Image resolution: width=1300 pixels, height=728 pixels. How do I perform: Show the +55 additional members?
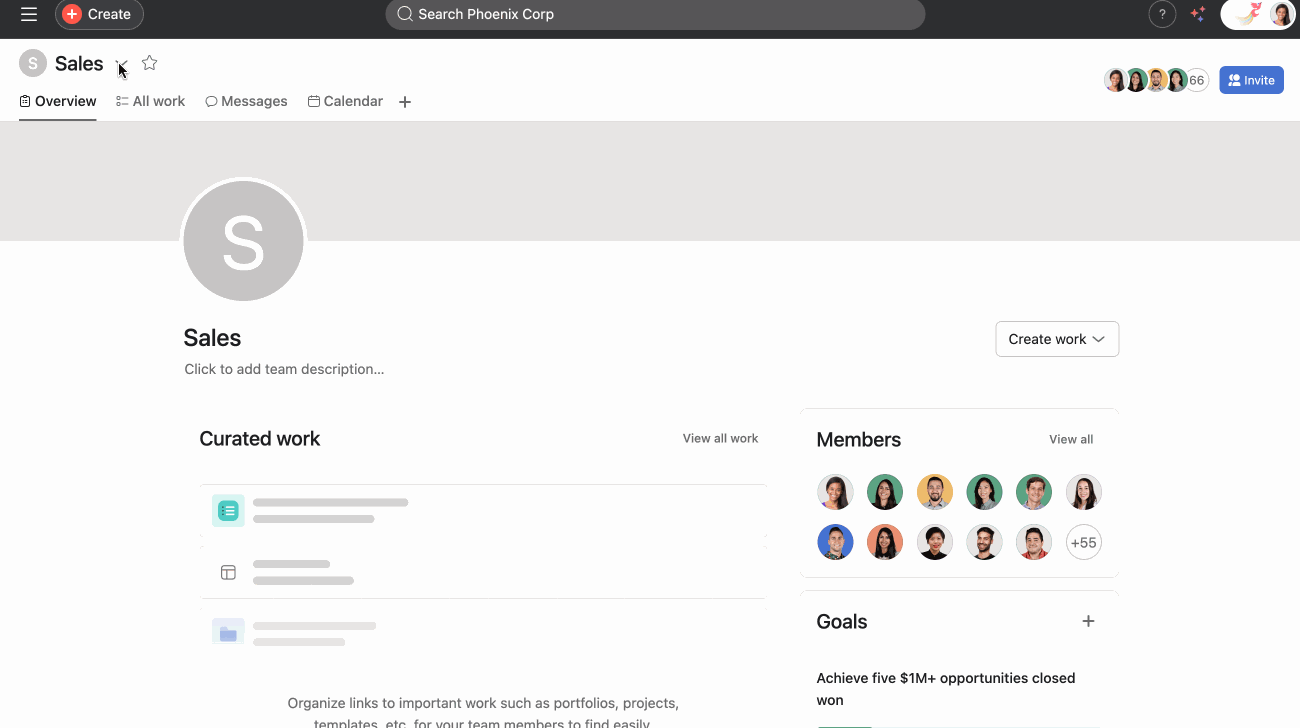click(x=1083, y=542)
